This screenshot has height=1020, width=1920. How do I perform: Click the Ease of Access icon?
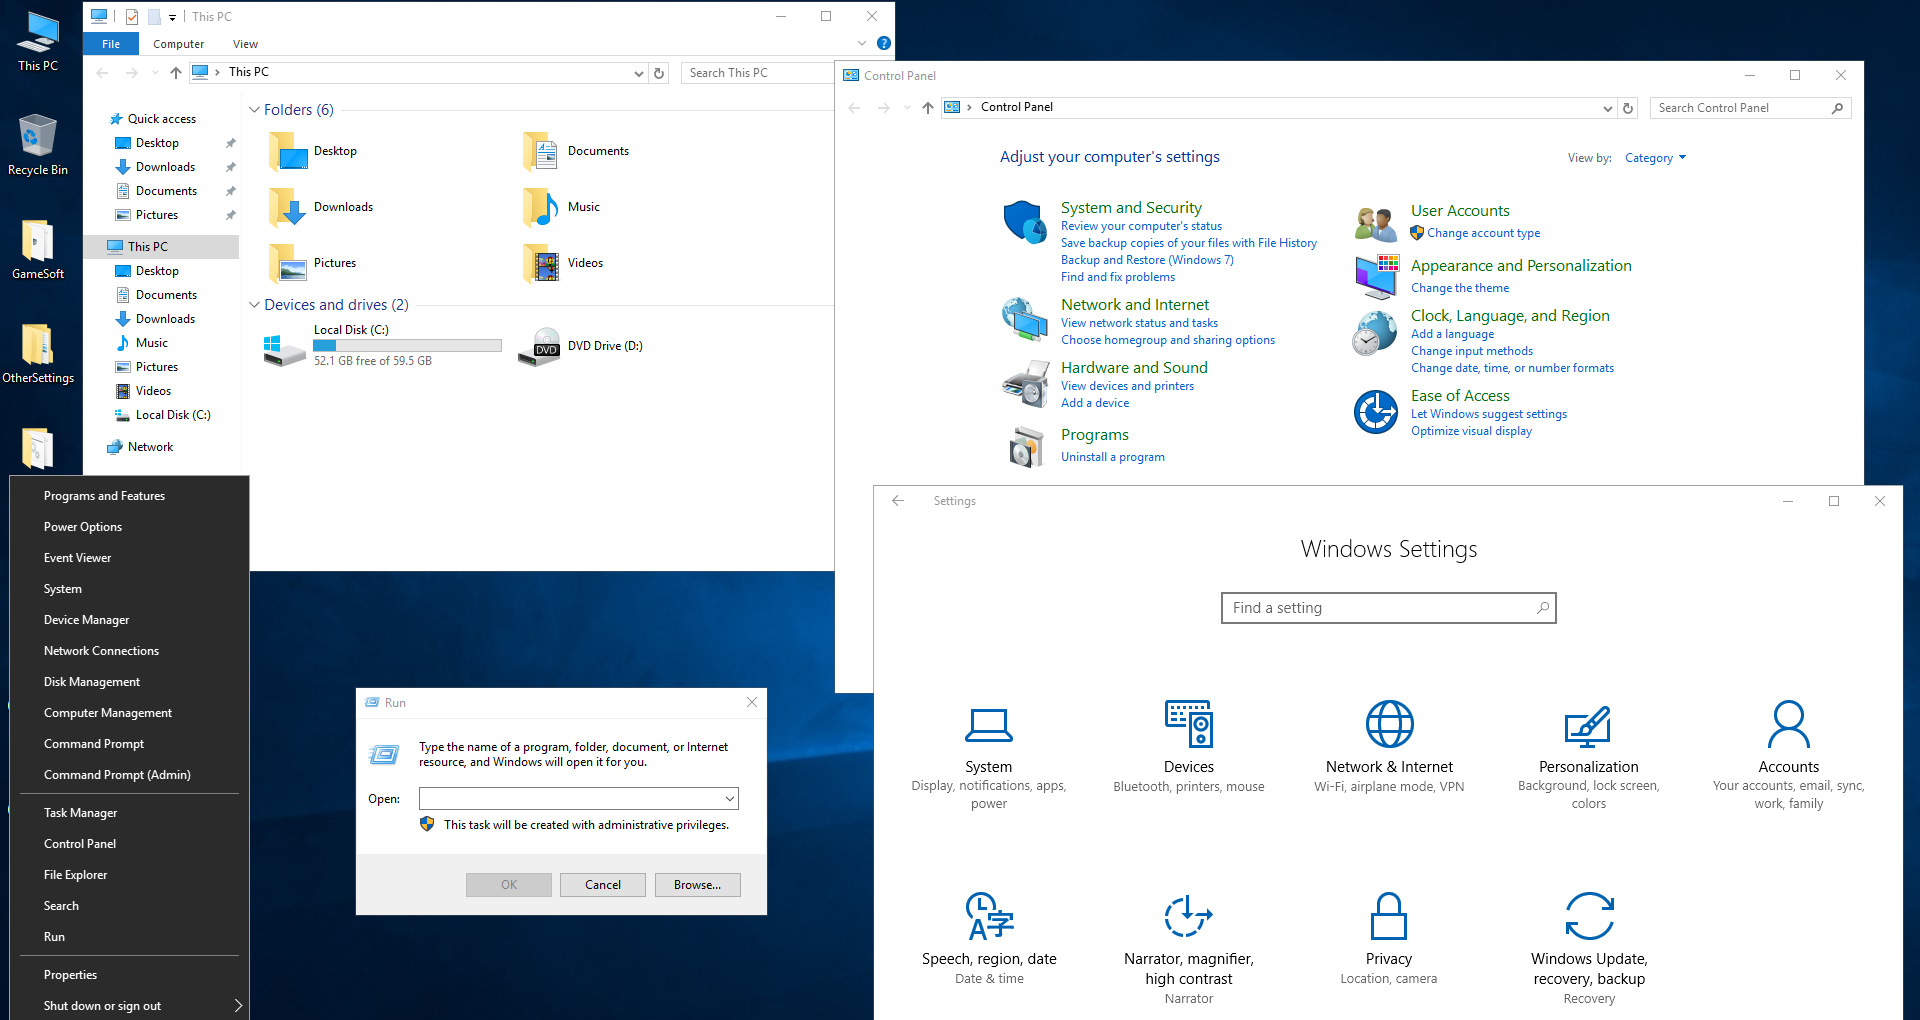coord(1376,412)
